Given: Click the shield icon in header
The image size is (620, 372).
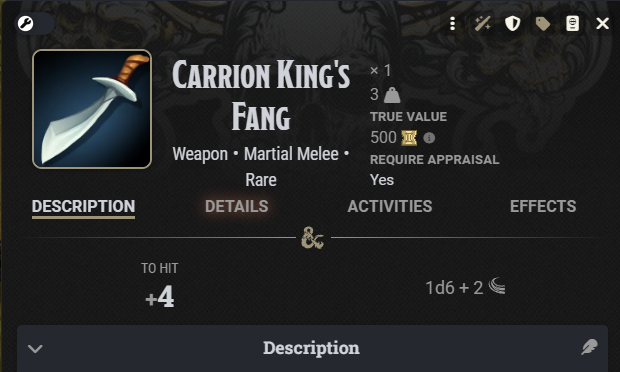Looking at the screenshot, I should click(x=512, y=24).
